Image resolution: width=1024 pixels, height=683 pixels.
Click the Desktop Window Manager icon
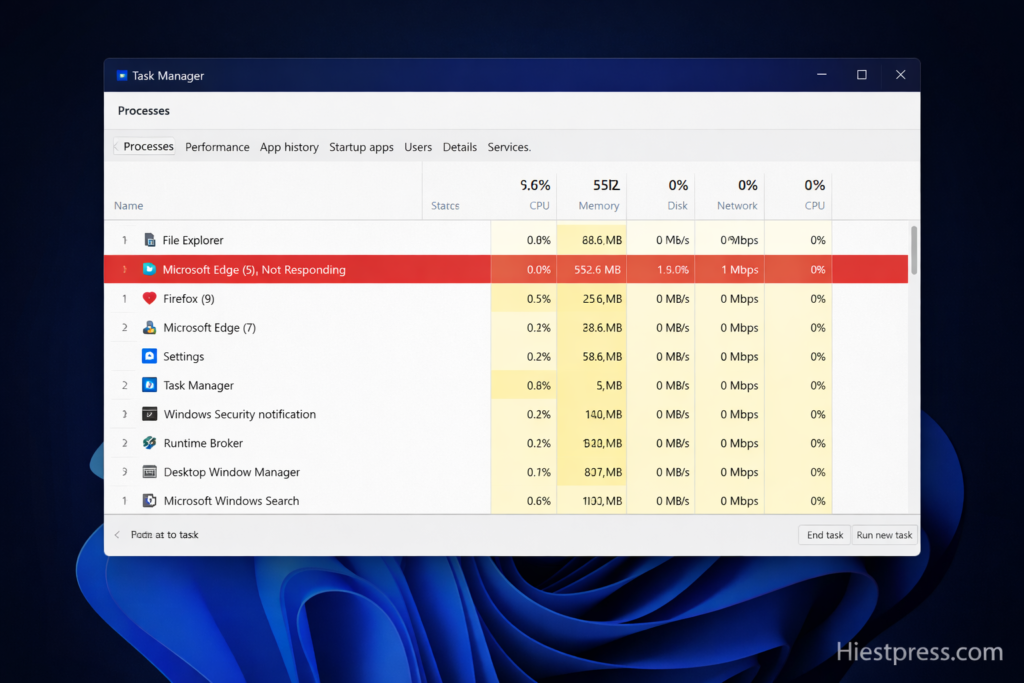click(150, 472)
